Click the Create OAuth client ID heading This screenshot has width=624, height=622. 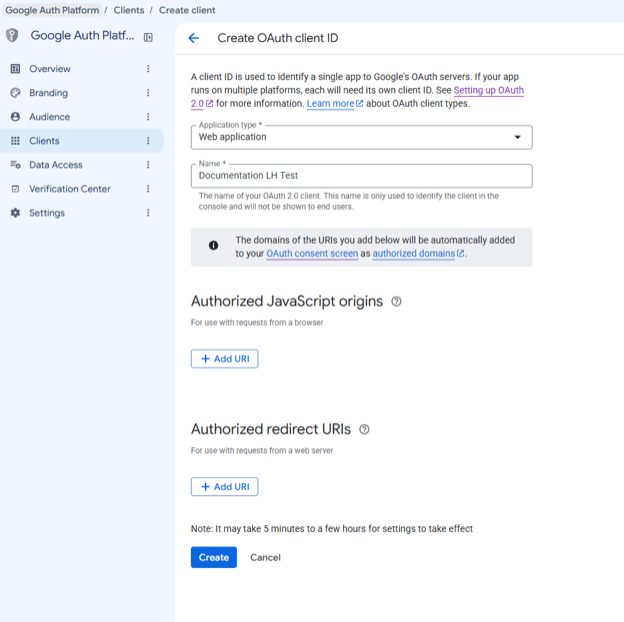(x=278, y=38)
